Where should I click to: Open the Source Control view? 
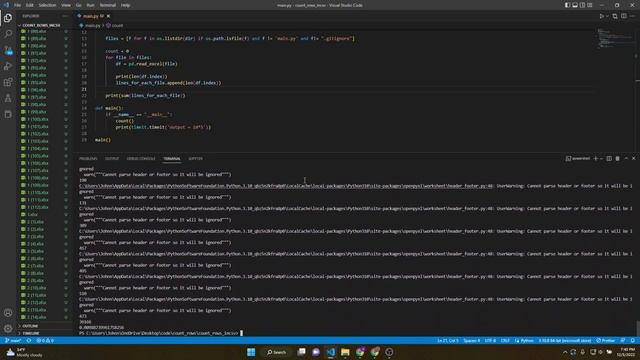(x=8, y=50)
